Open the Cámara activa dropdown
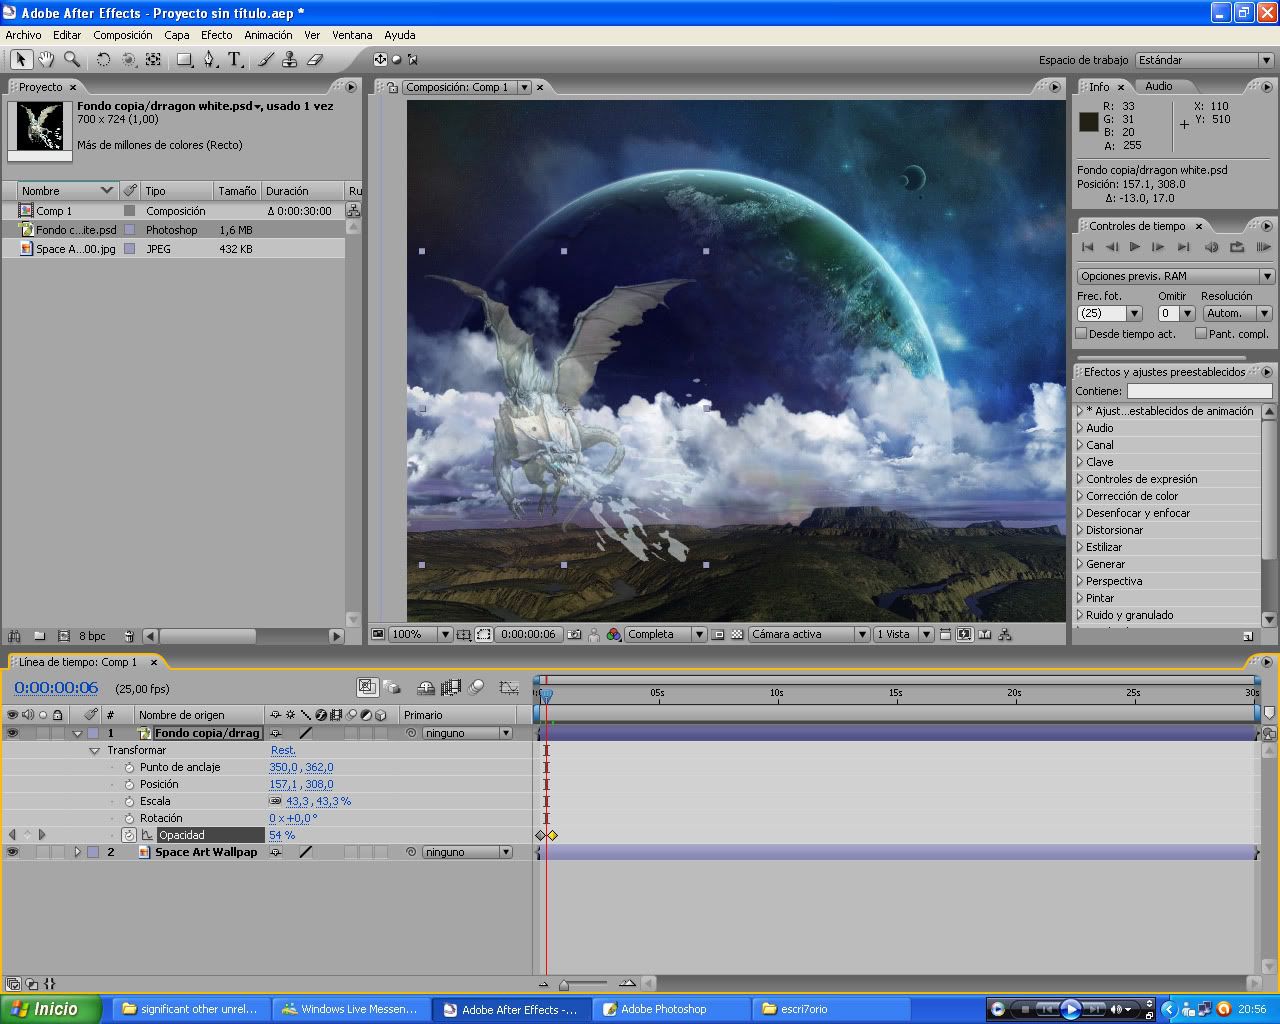 click(809, 634)
